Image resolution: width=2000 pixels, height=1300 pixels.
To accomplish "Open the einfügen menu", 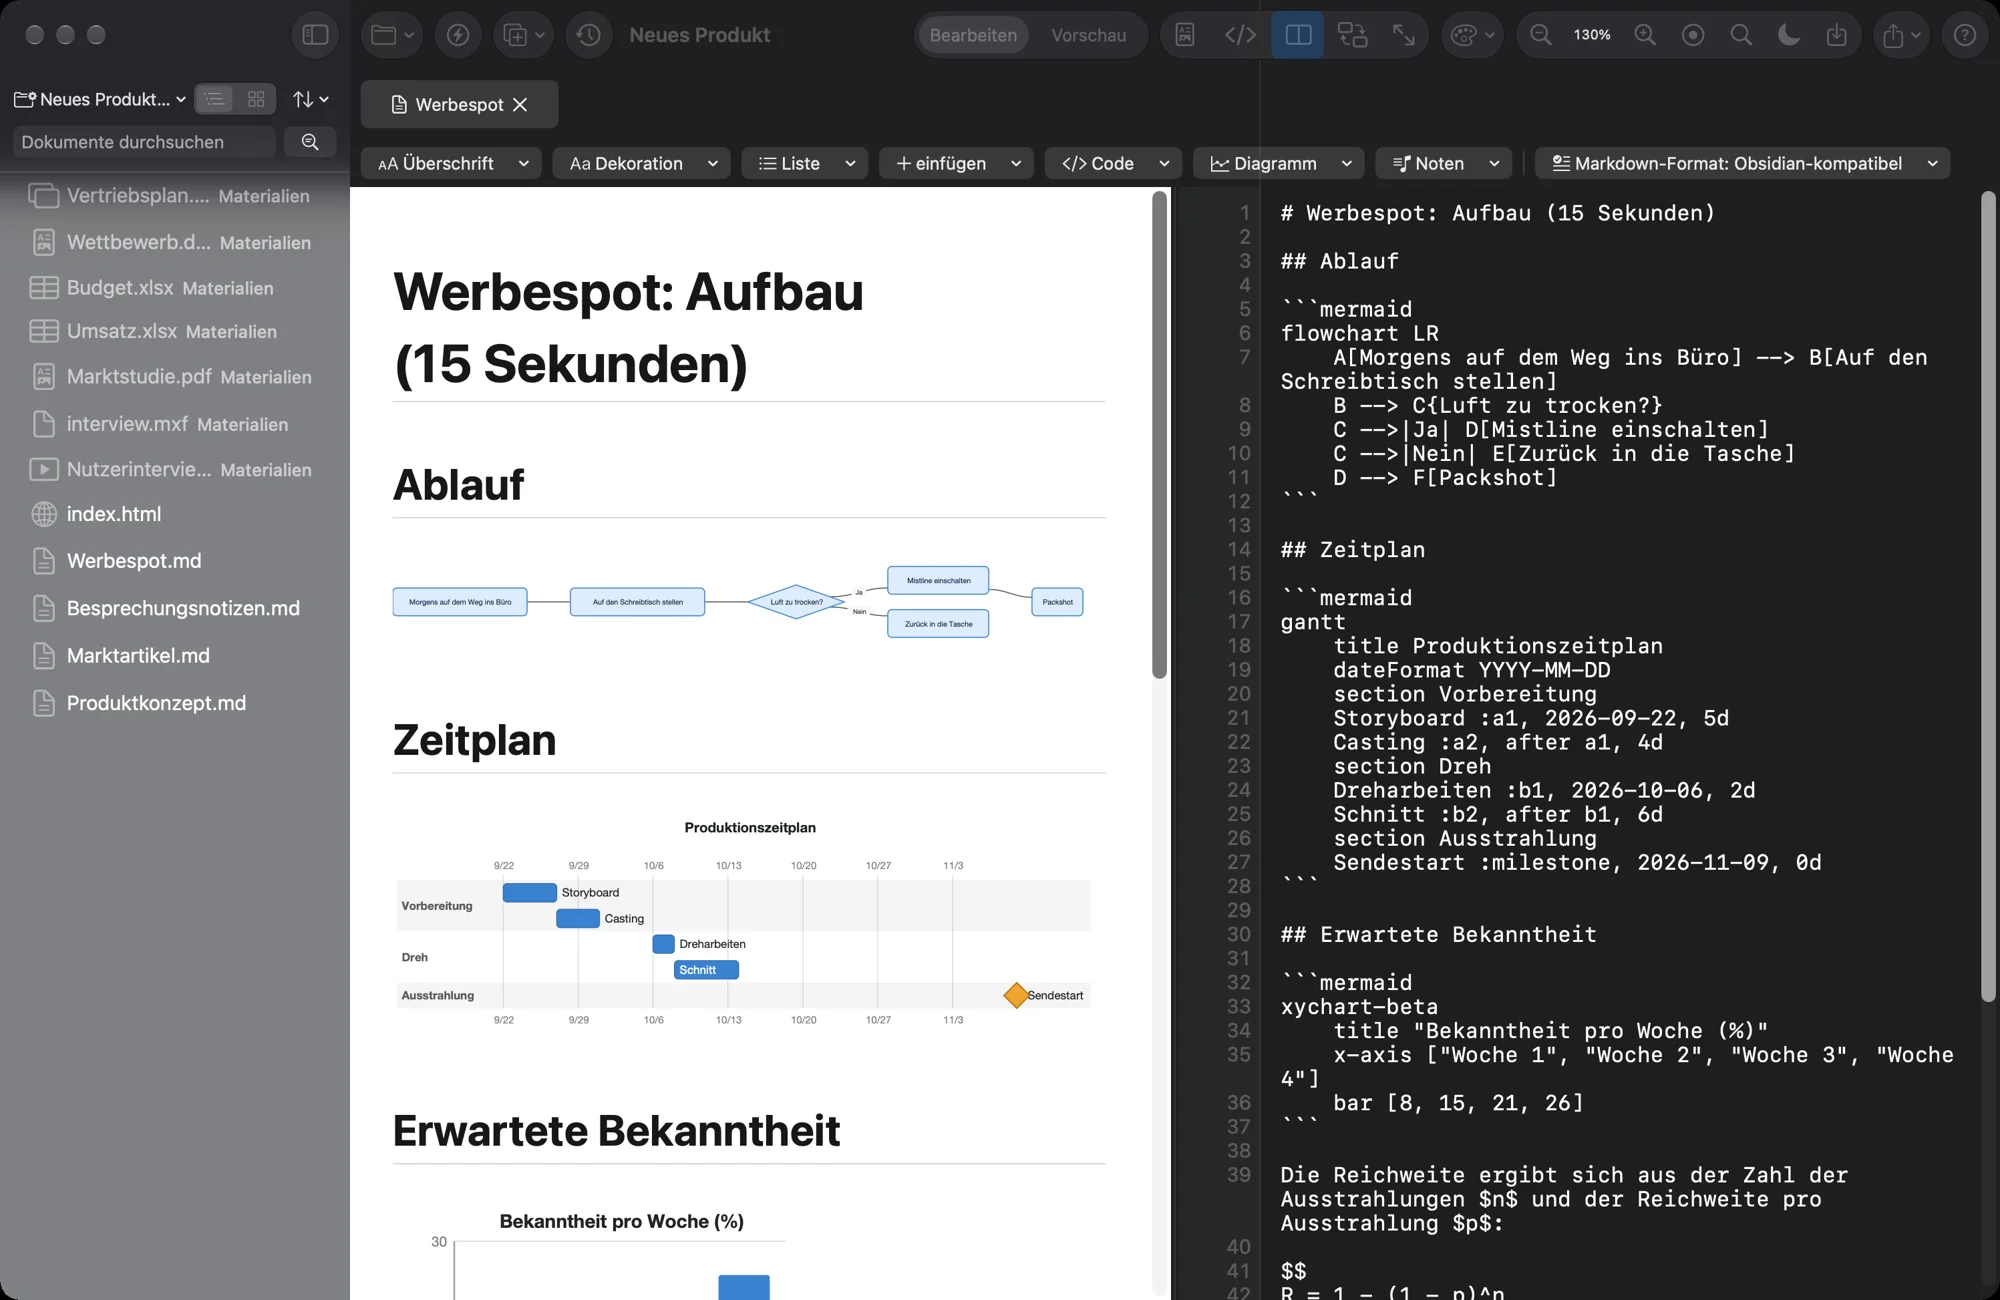I will (x=956, y=163).
